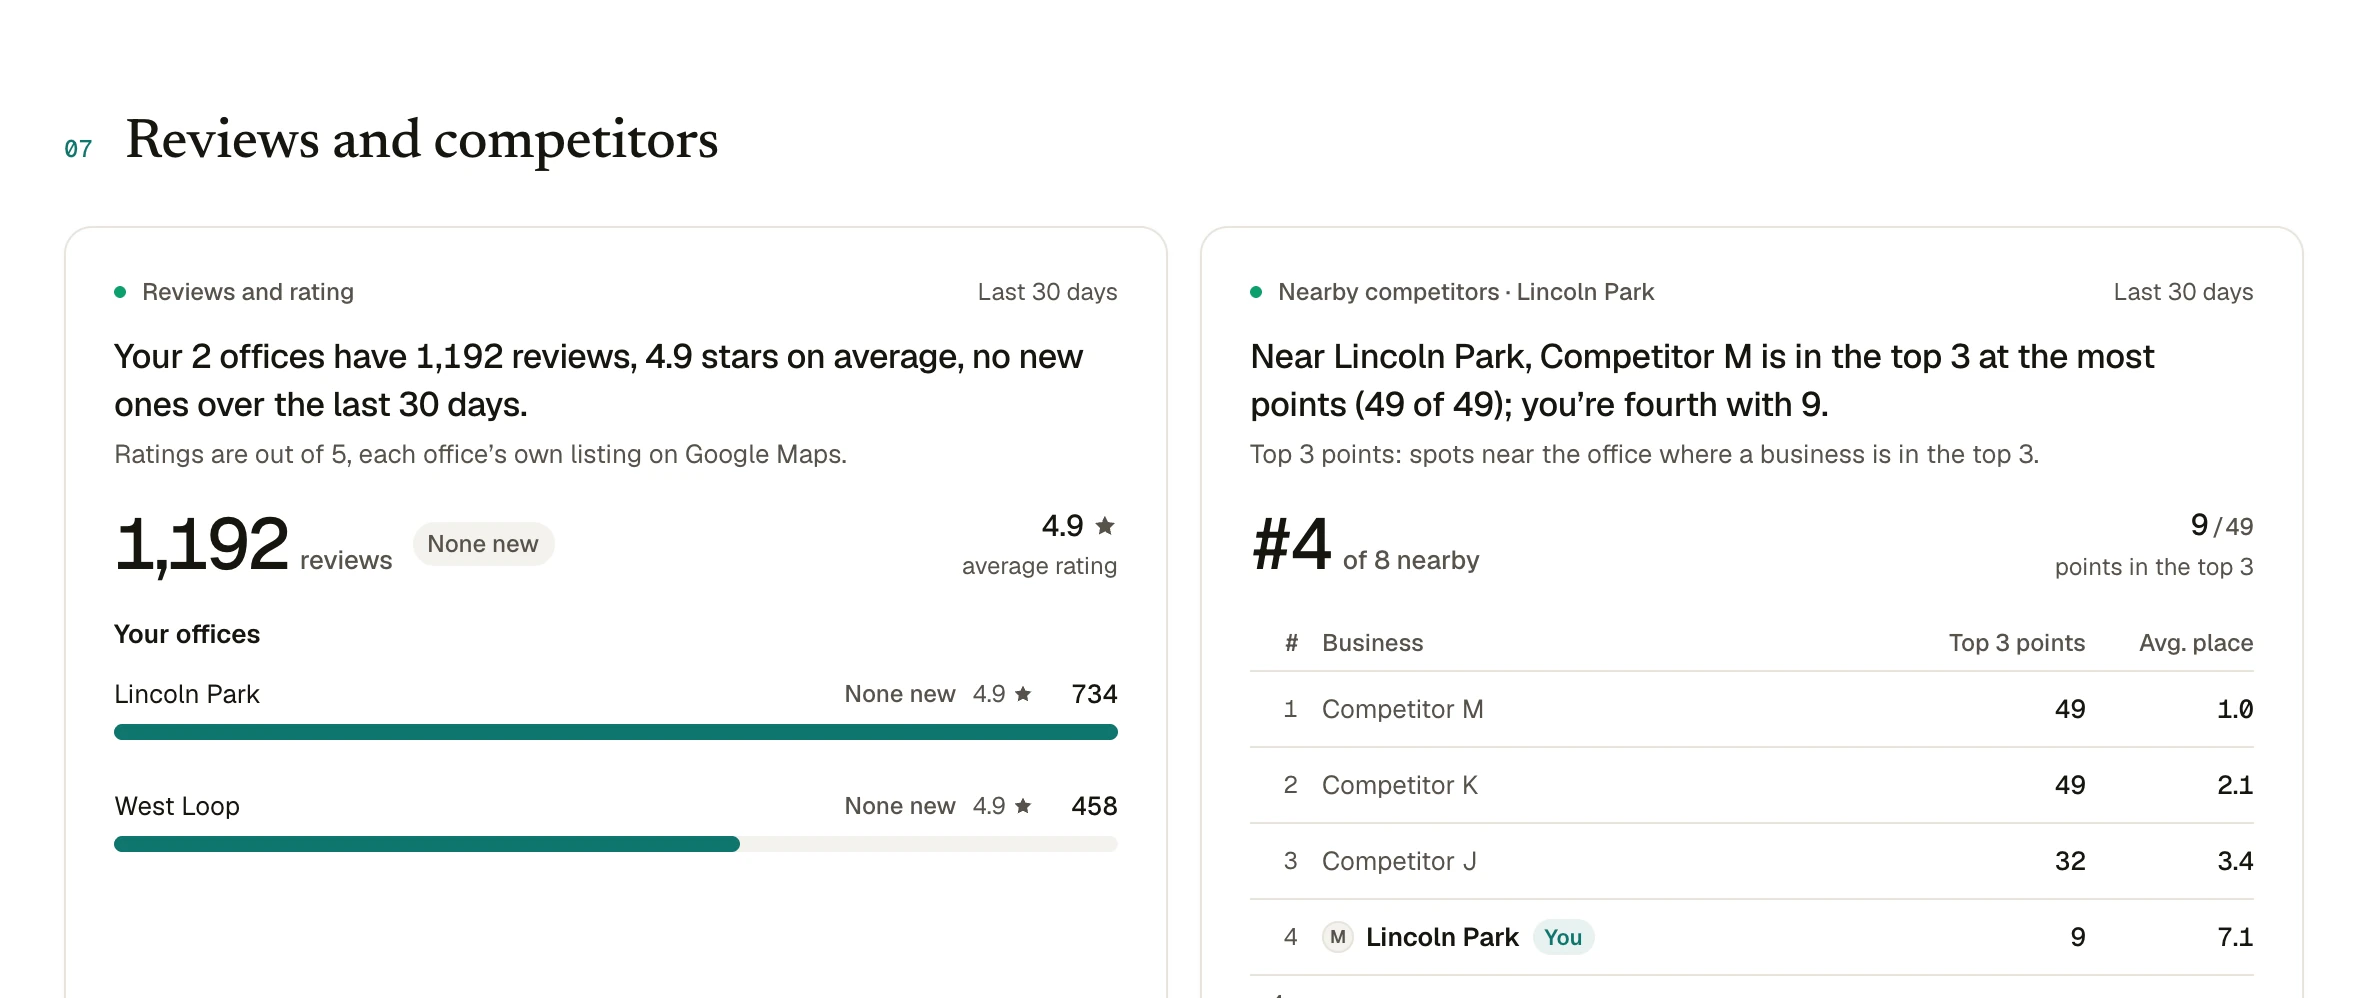Click the M avatar icon beside Lincoln Park
This screenshot has width=2368, height=998.
point(1338,937)
